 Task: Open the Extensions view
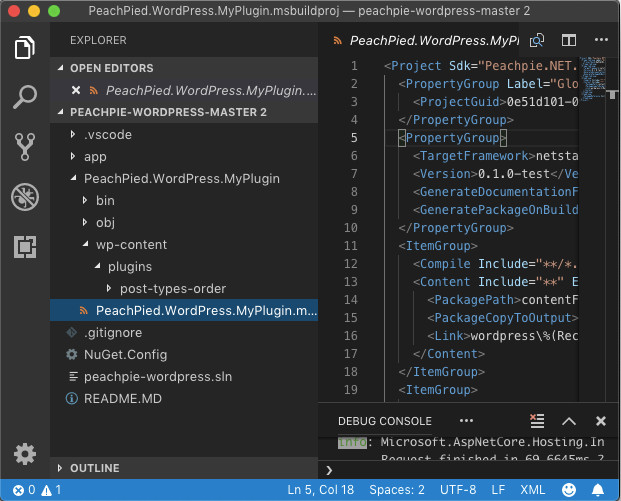point(25,247)
